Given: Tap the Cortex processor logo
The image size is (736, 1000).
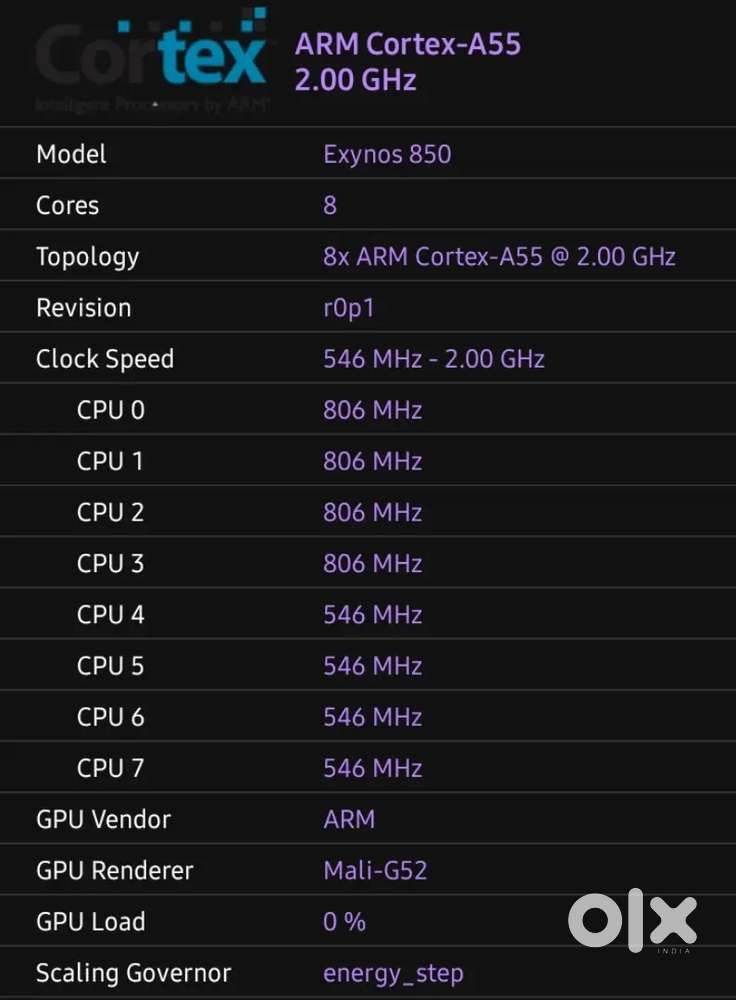Looking at the screenshot, I should pyautogui.click(x=152, y=62).
